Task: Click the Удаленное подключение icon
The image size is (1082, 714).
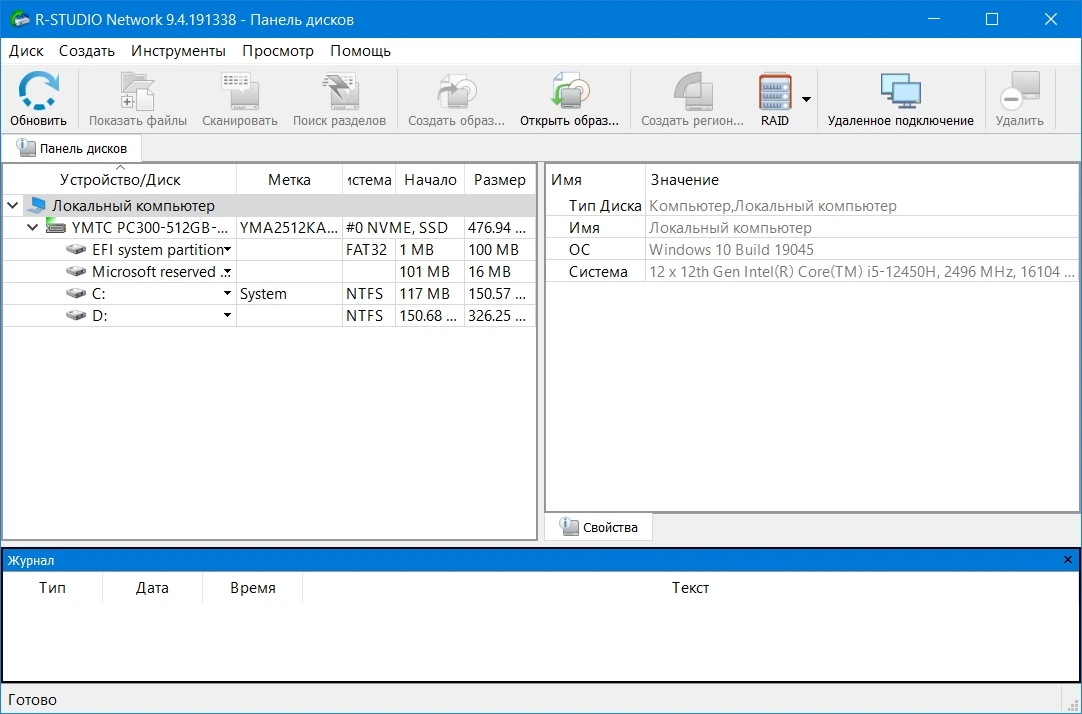Action: click(x=901, y=90)
